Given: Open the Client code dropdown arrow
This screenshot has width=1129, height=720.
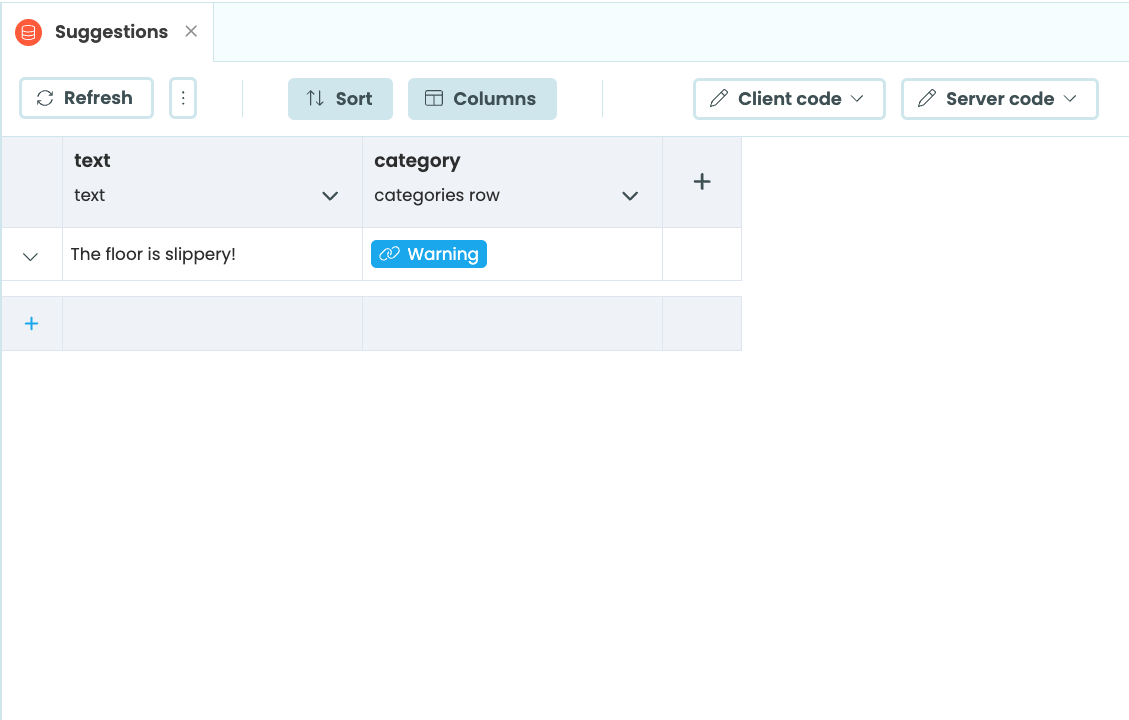Looking at the screenshot, I should pyautogui.click(x=858, y=98).
